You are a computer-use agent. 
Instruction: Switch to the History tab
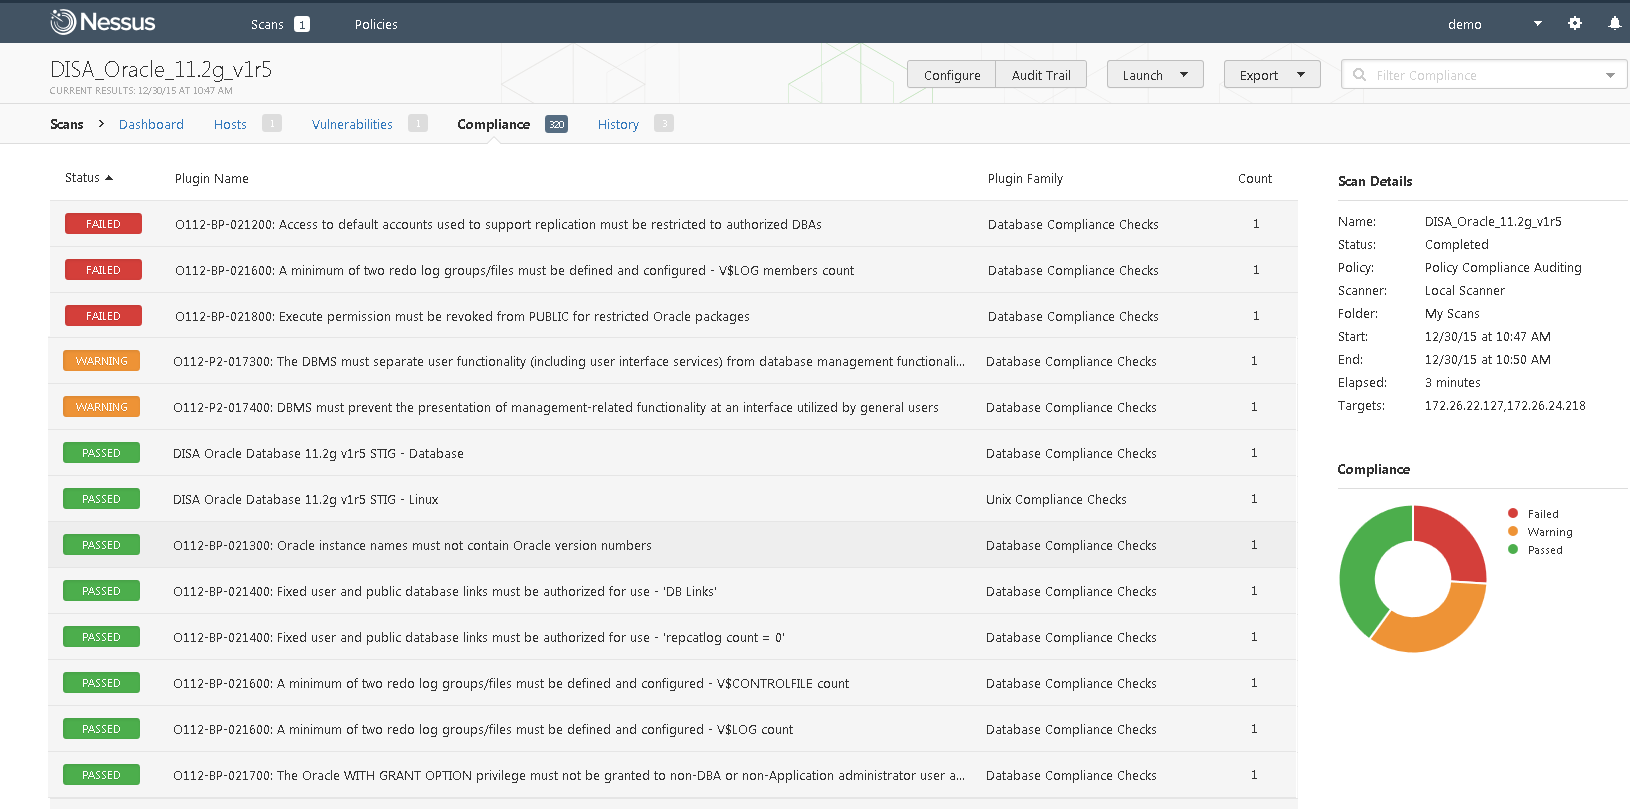pos(618,124)
